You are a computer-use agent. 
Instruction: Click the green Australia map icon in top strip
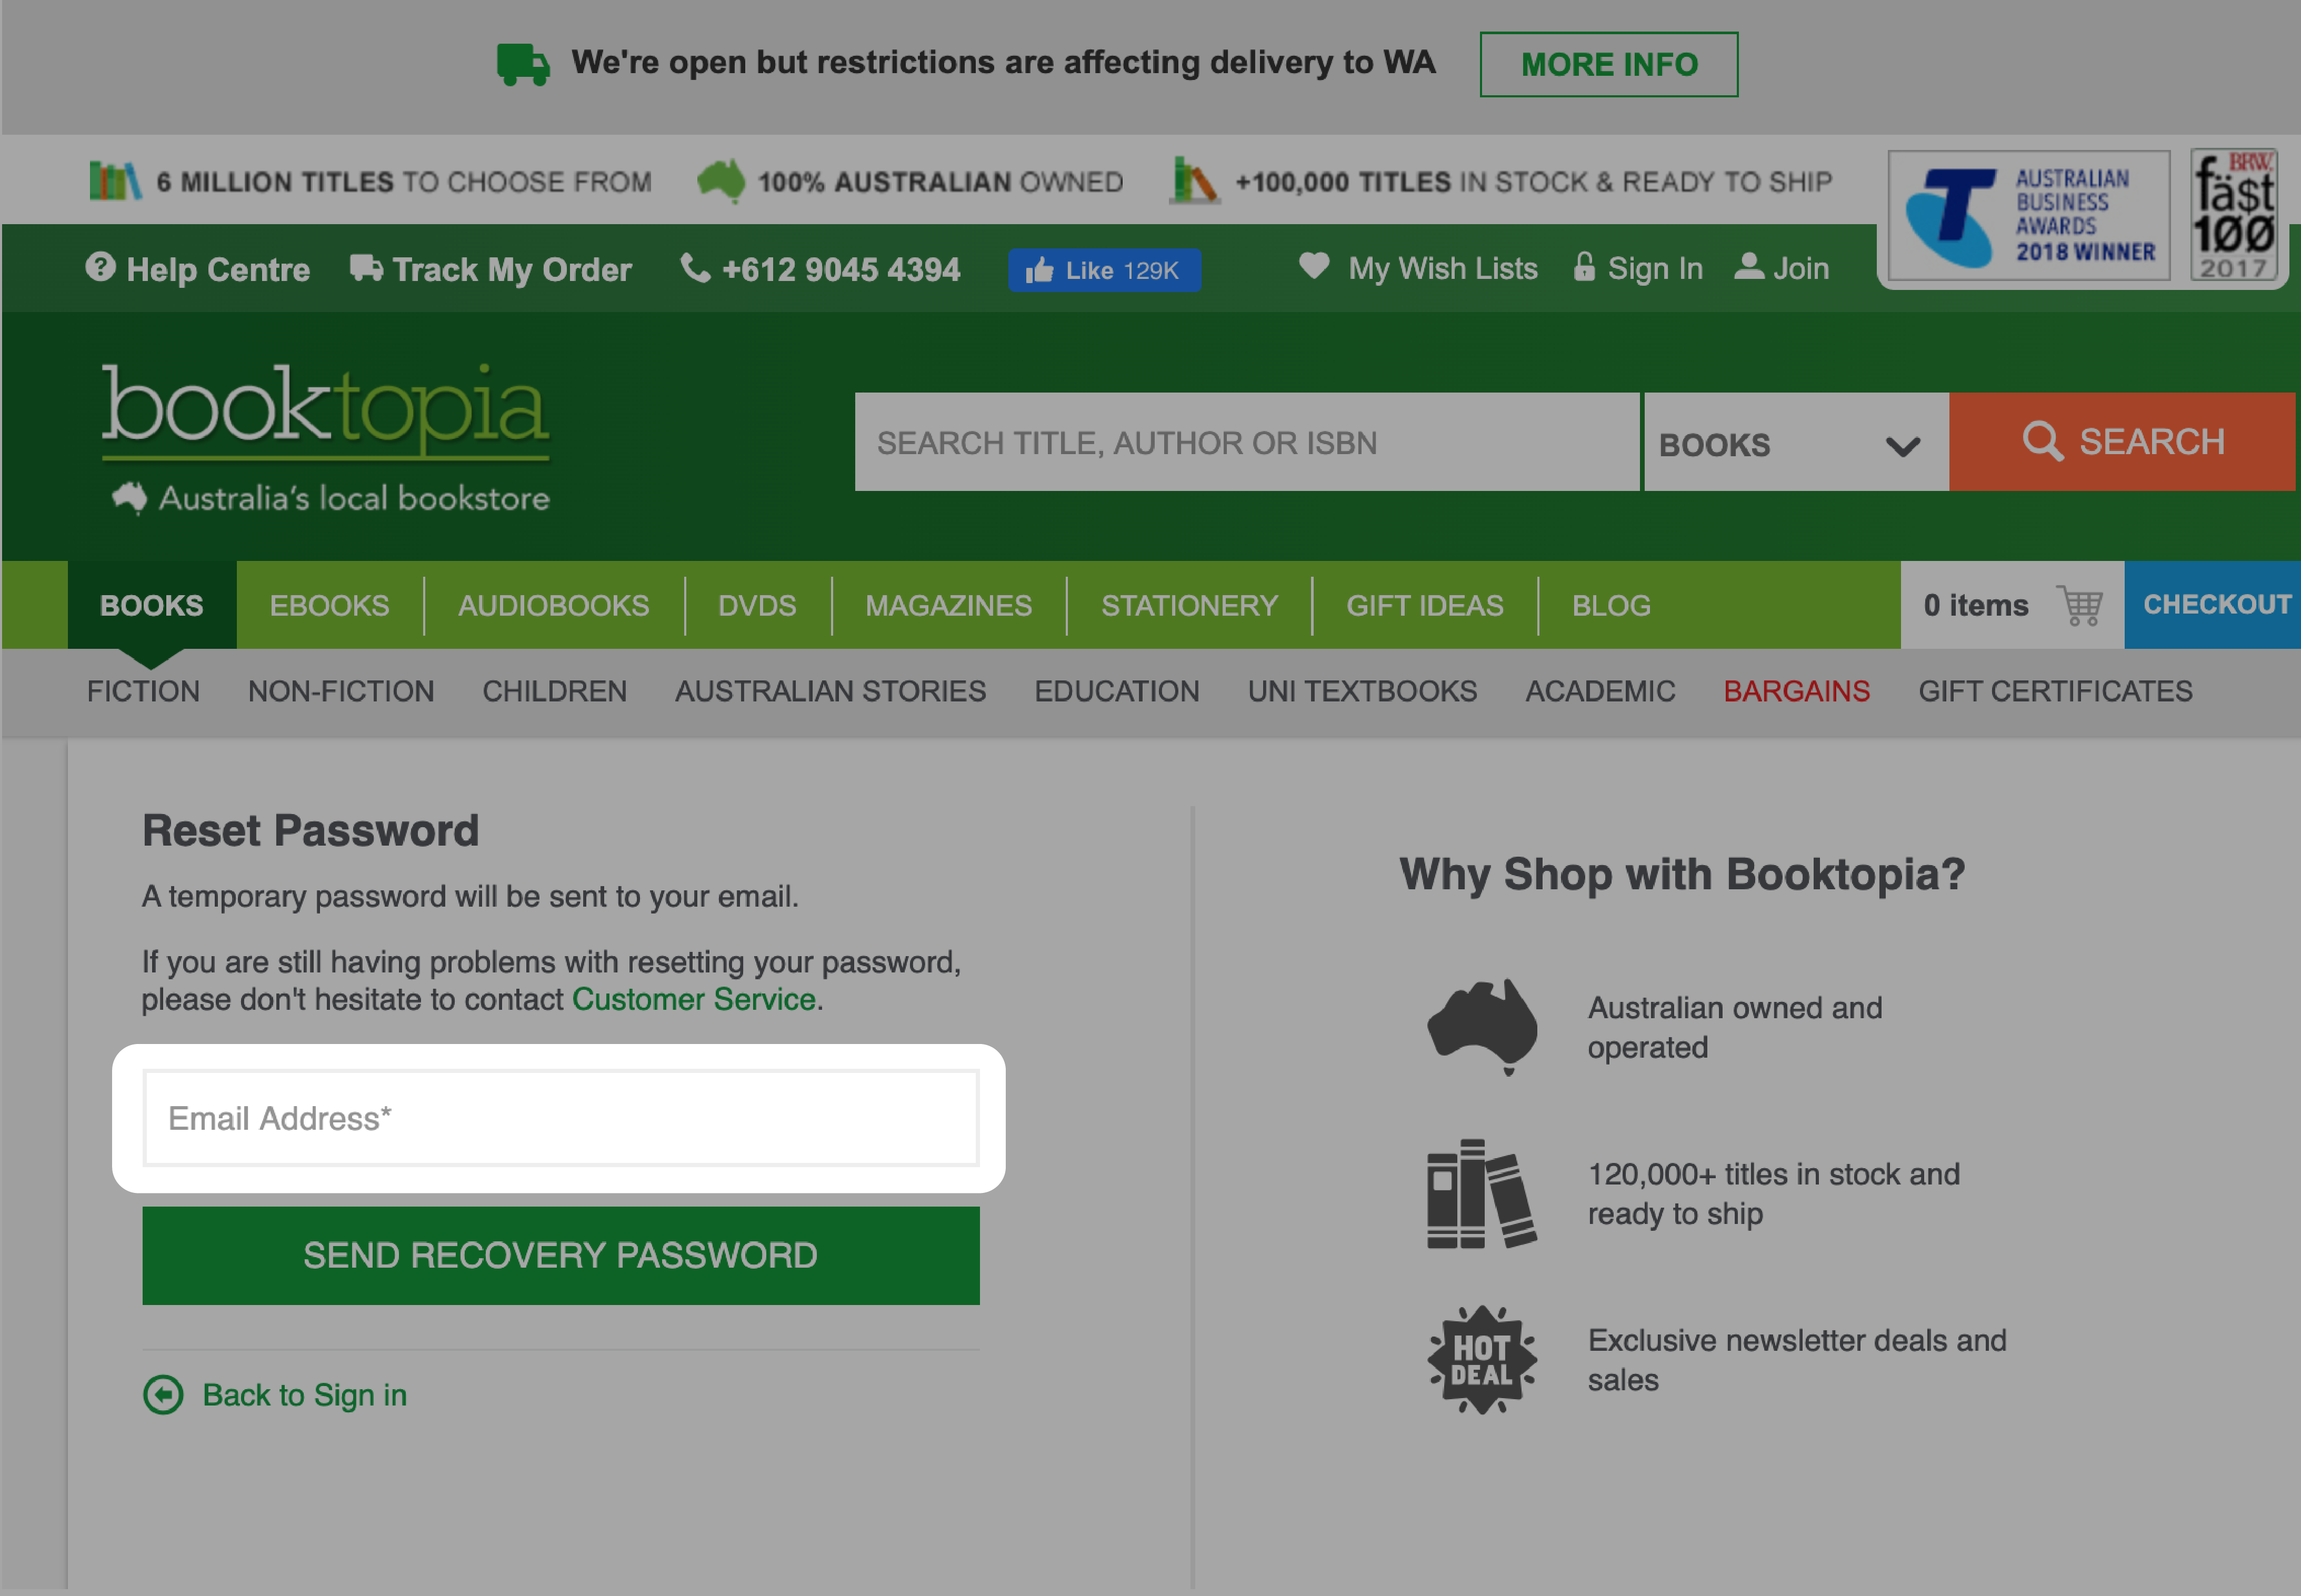(721, 181)
